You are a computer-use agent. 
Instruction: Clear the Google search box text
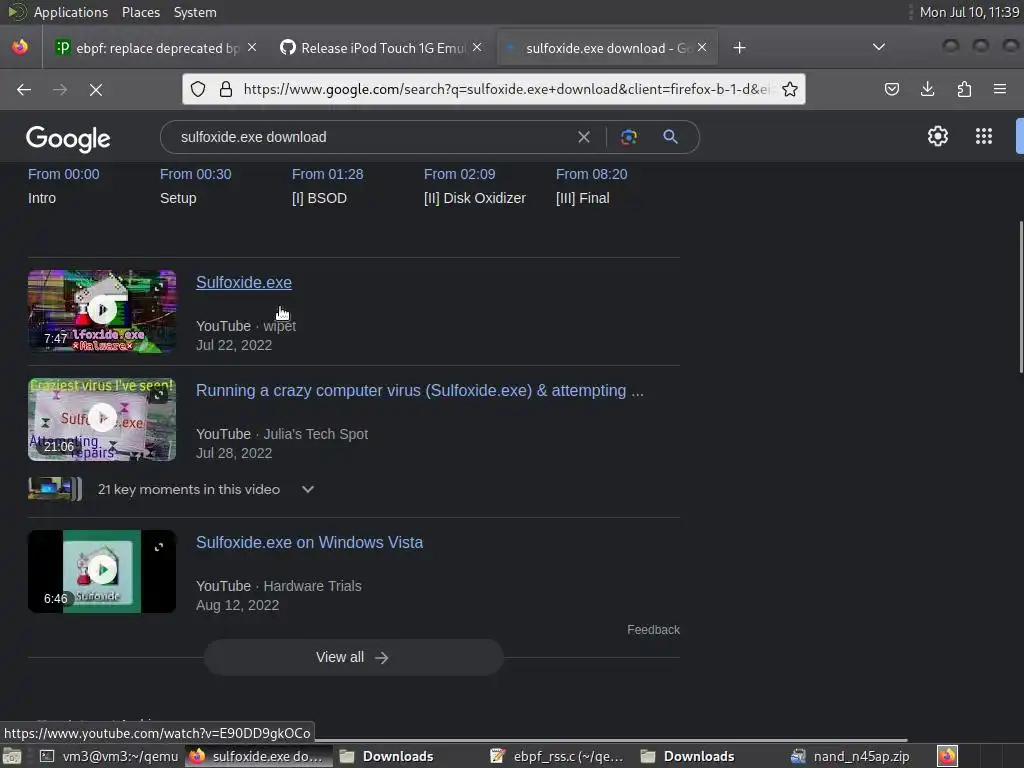[584, 137]
